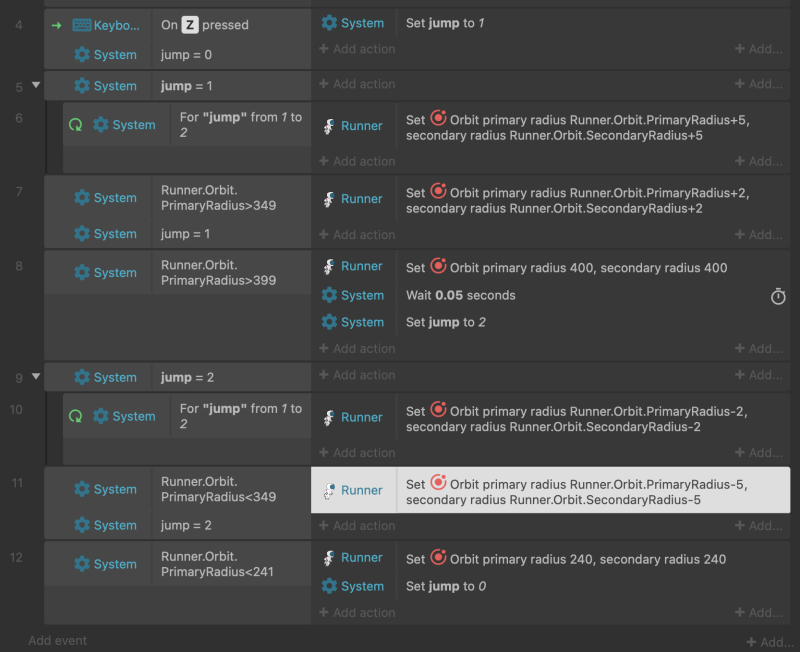Viewport: 800px width, 652px height.
Task: Click the 'Add...' link at the bottom right
Action: coord(771,642)
